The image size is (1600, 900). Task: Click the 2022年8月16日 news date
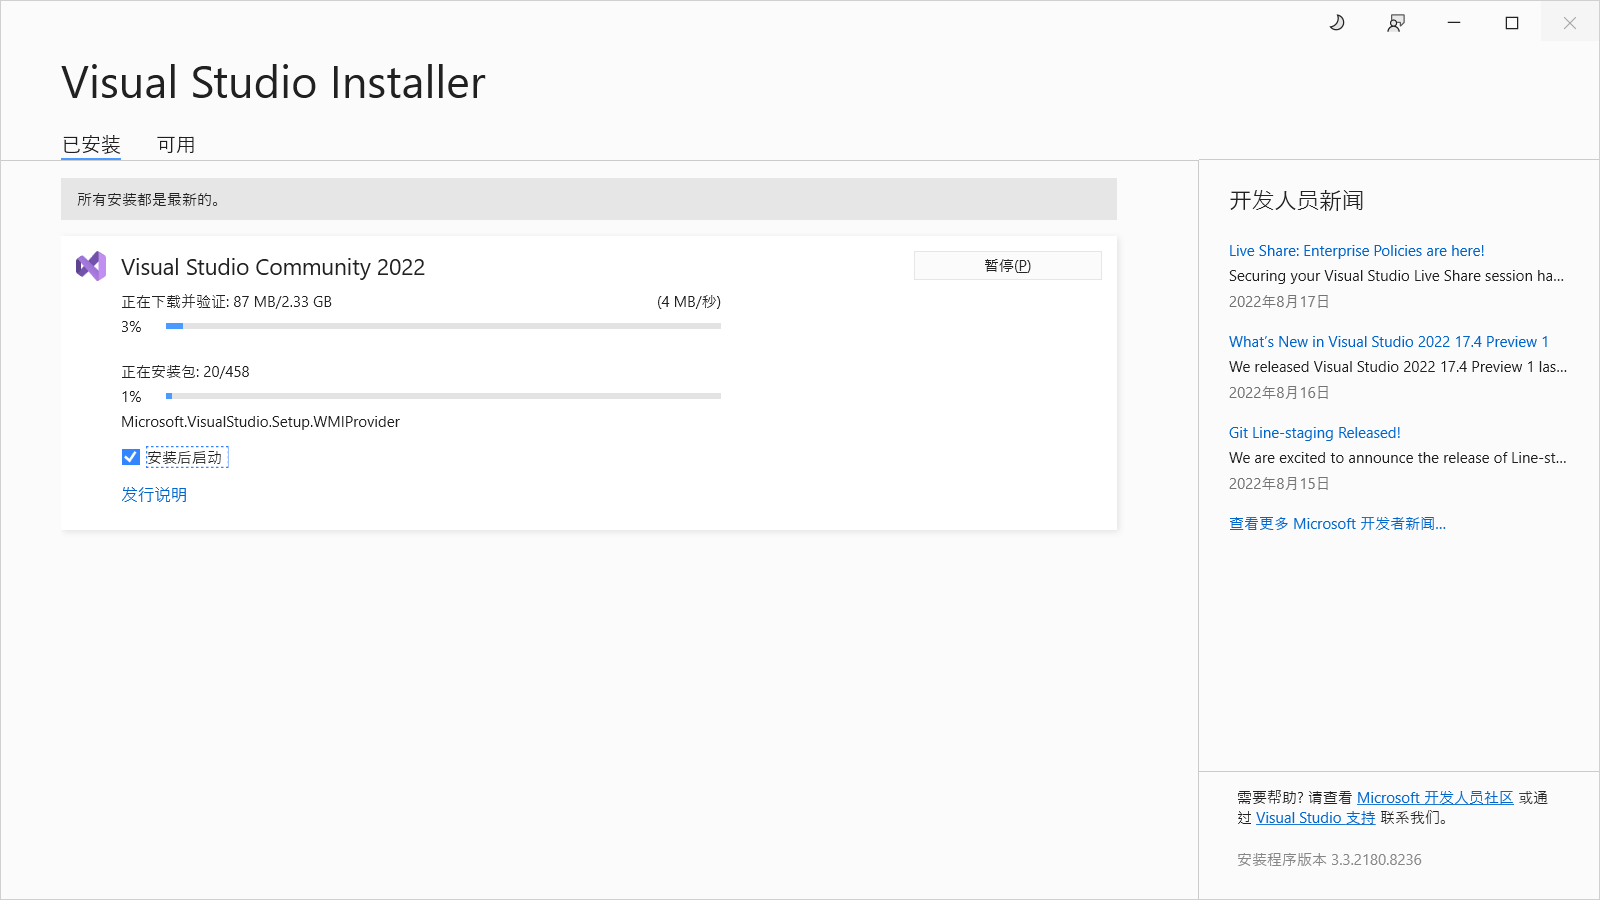[x=1279, y=393]
